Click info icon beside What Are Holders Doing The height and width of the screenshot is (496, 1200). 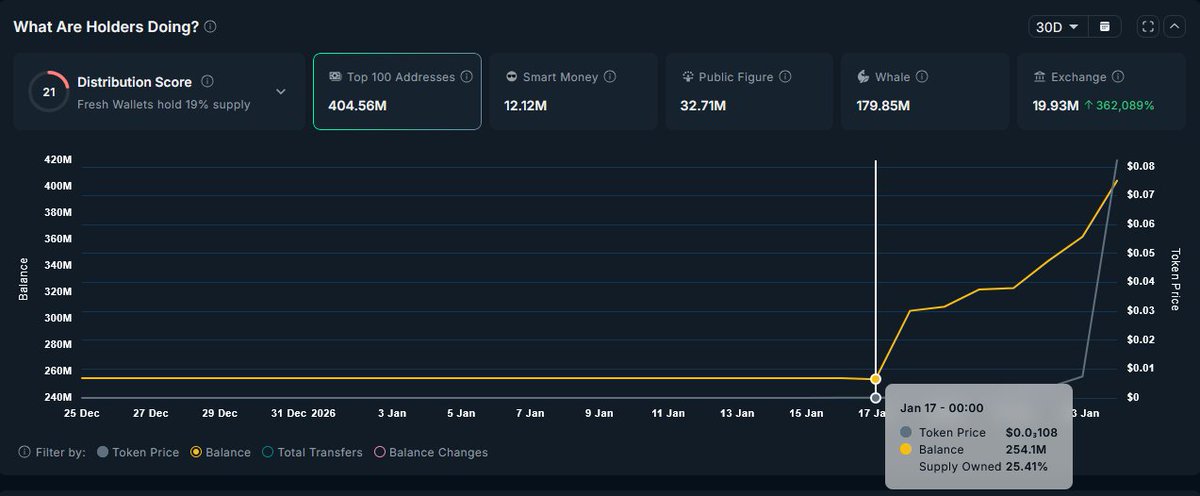pyautogui.click(x=210, y=27)
